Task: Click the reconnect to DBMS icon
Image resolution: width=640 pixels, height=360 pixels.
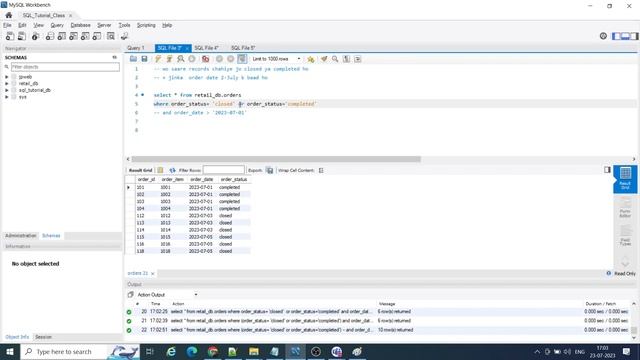Action: (124, 36)
